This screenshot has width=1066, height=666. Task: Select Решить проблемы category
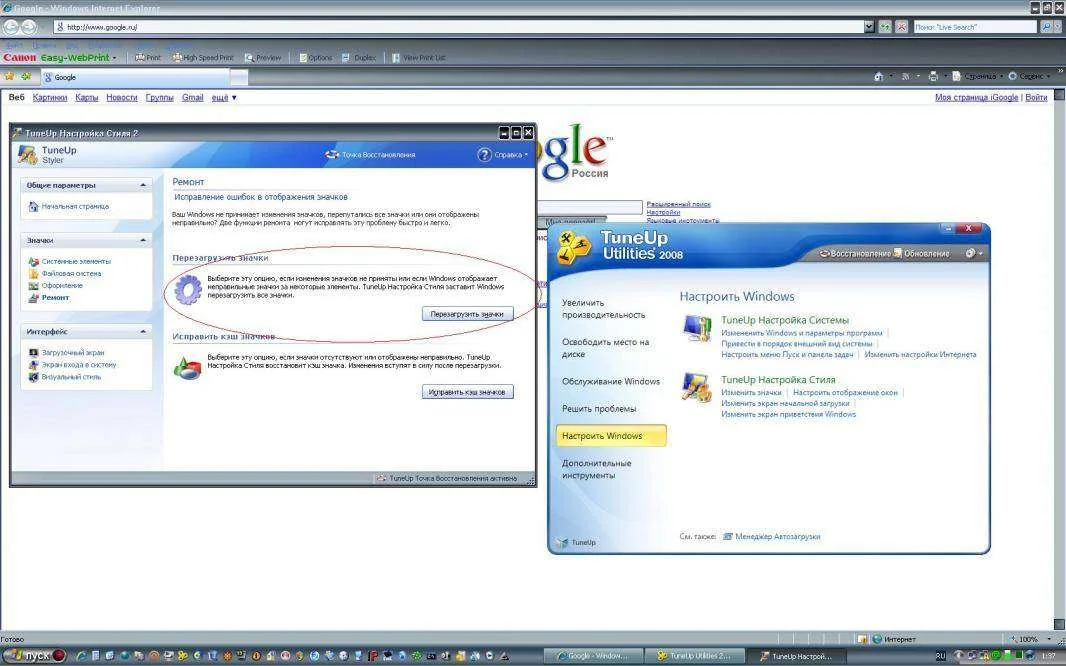(599, 408)
